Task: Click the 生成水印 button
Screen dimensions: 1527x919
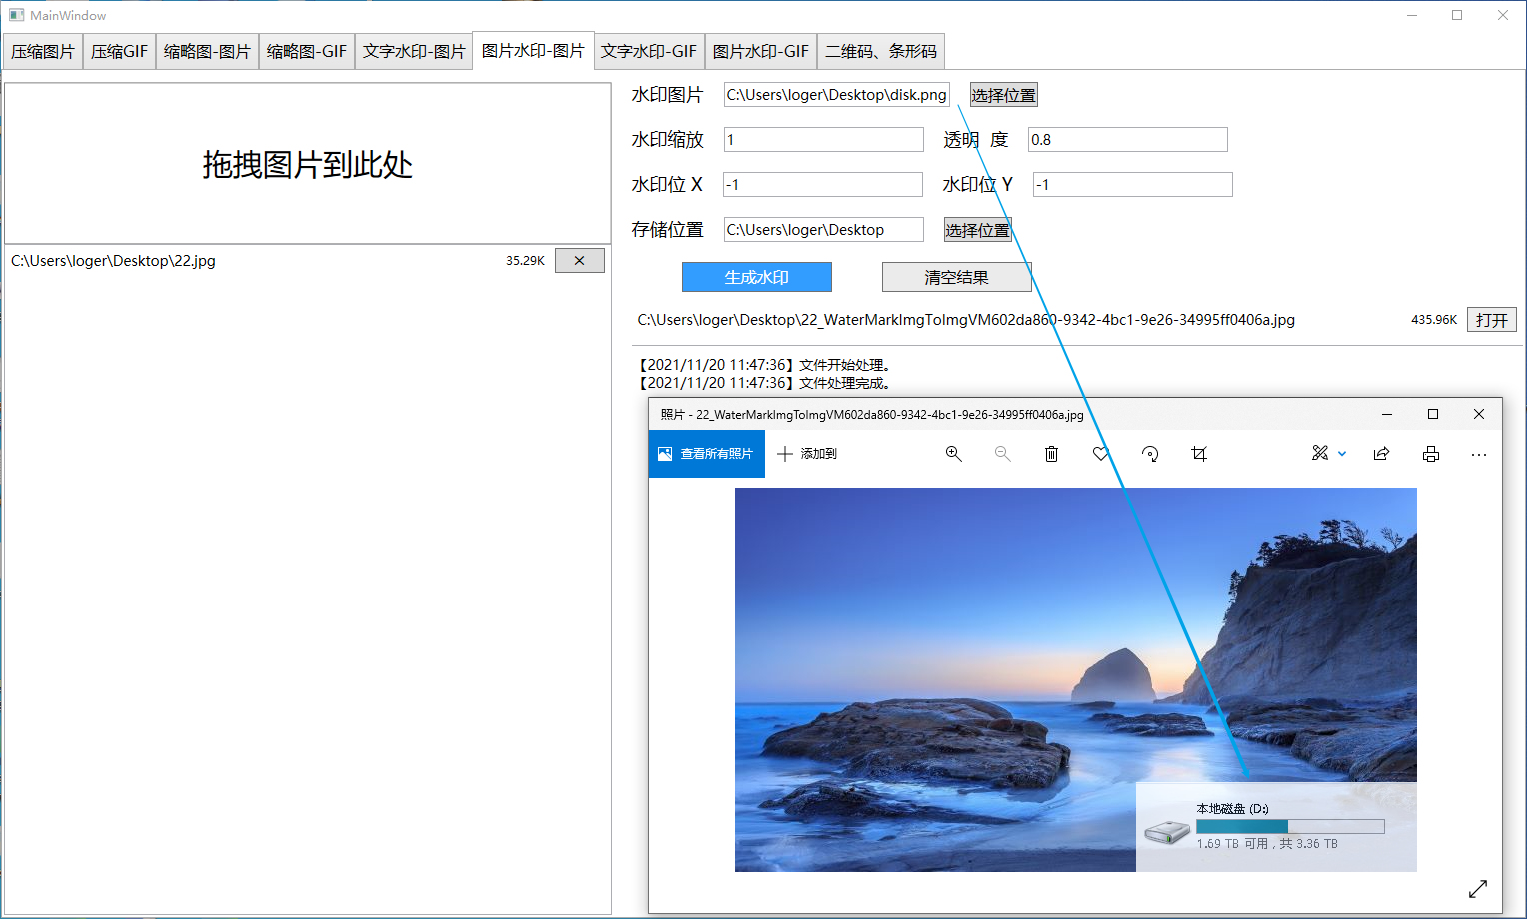Action: click(x=757, y=277)
